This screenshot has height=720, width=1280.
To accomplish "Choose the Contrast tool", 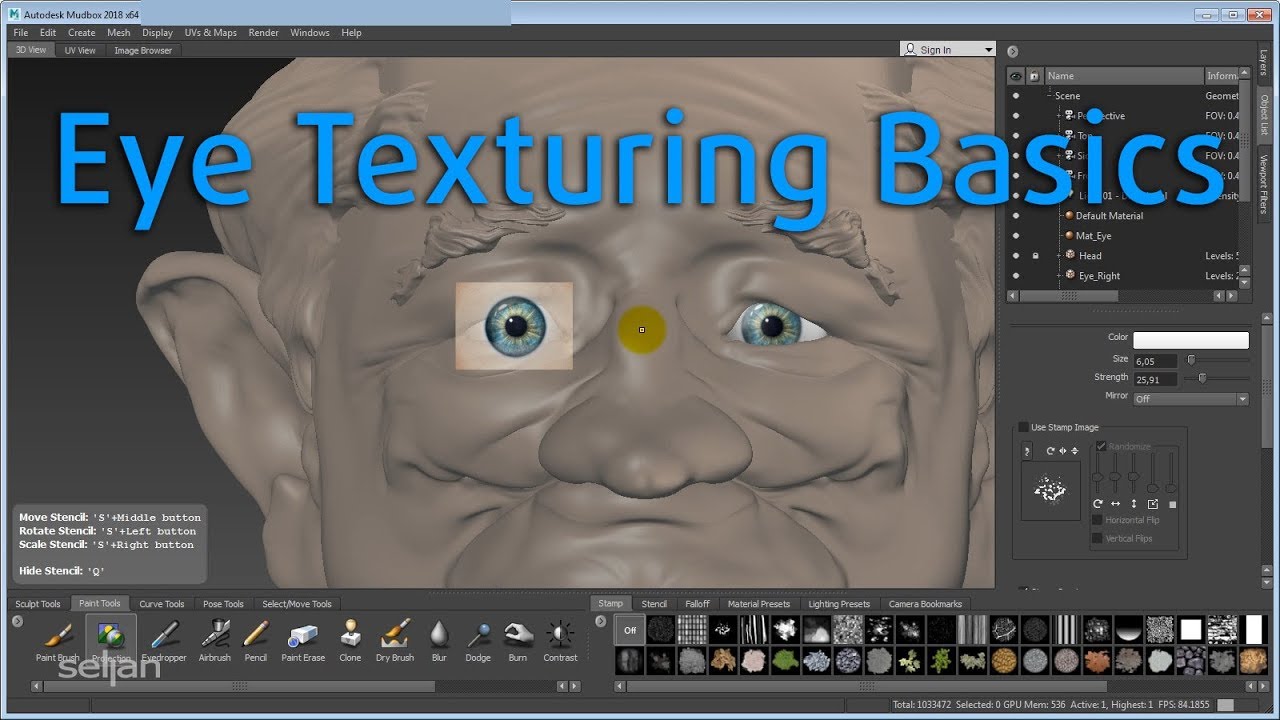I will [x=560, y=640].
